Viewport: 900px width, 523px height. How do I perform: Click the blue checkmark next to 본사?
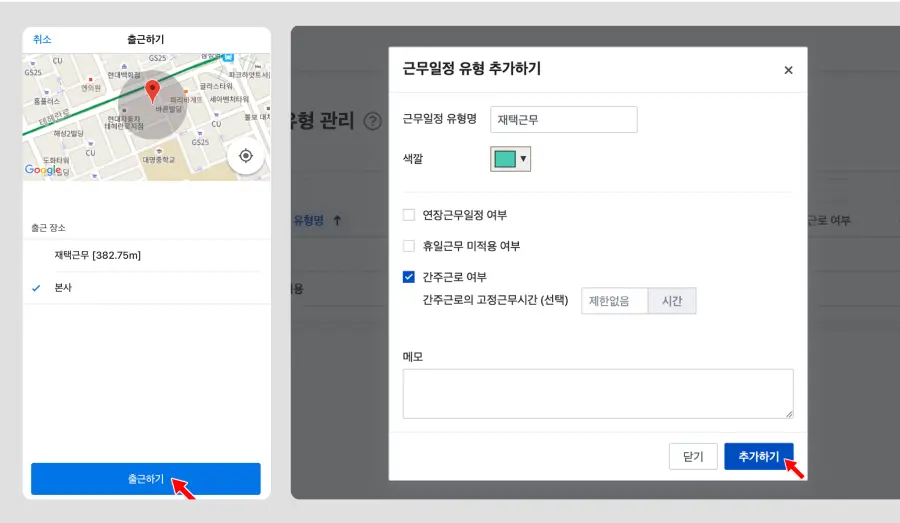pyautogui.click(x=36, y=288)
